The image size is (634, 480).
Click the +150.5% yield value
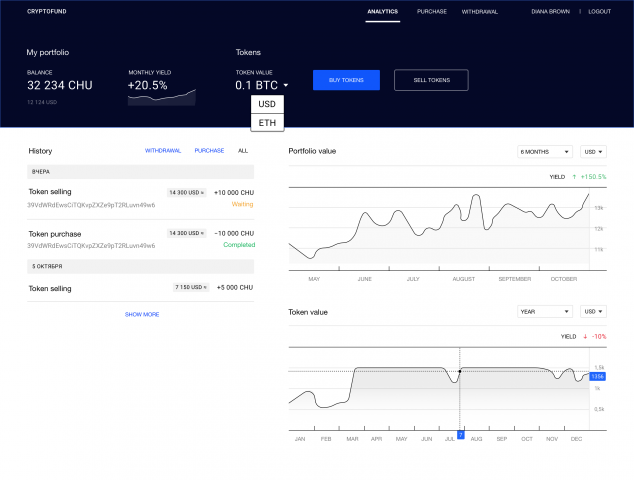[x=594, y=177]
